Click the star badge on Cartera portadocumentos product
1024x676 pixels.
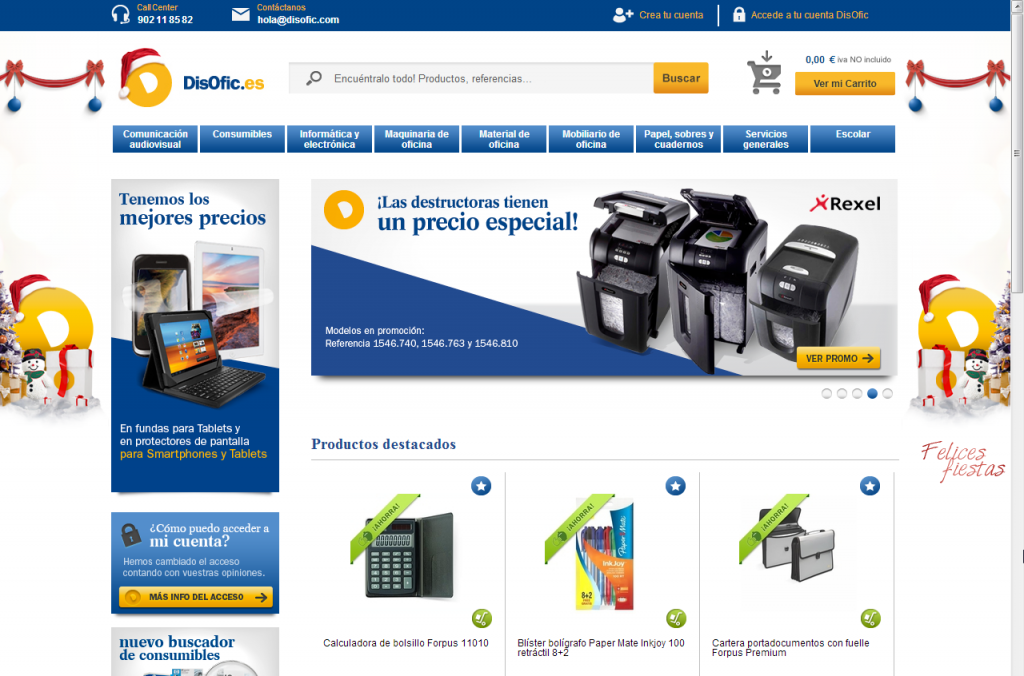coord(869,486)
